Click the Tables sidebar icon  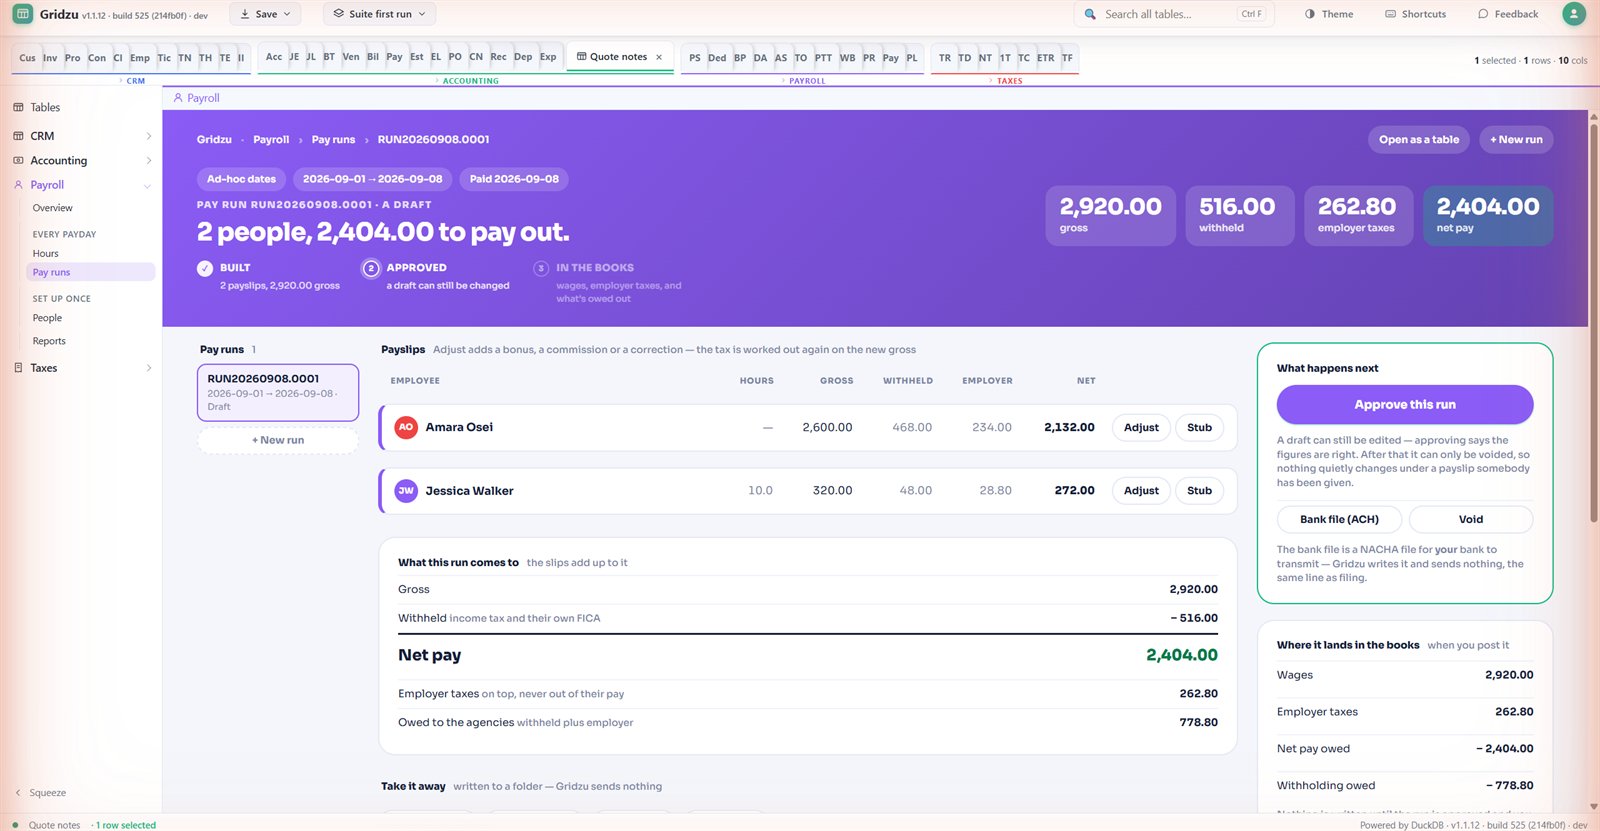[x=18, y=107]
